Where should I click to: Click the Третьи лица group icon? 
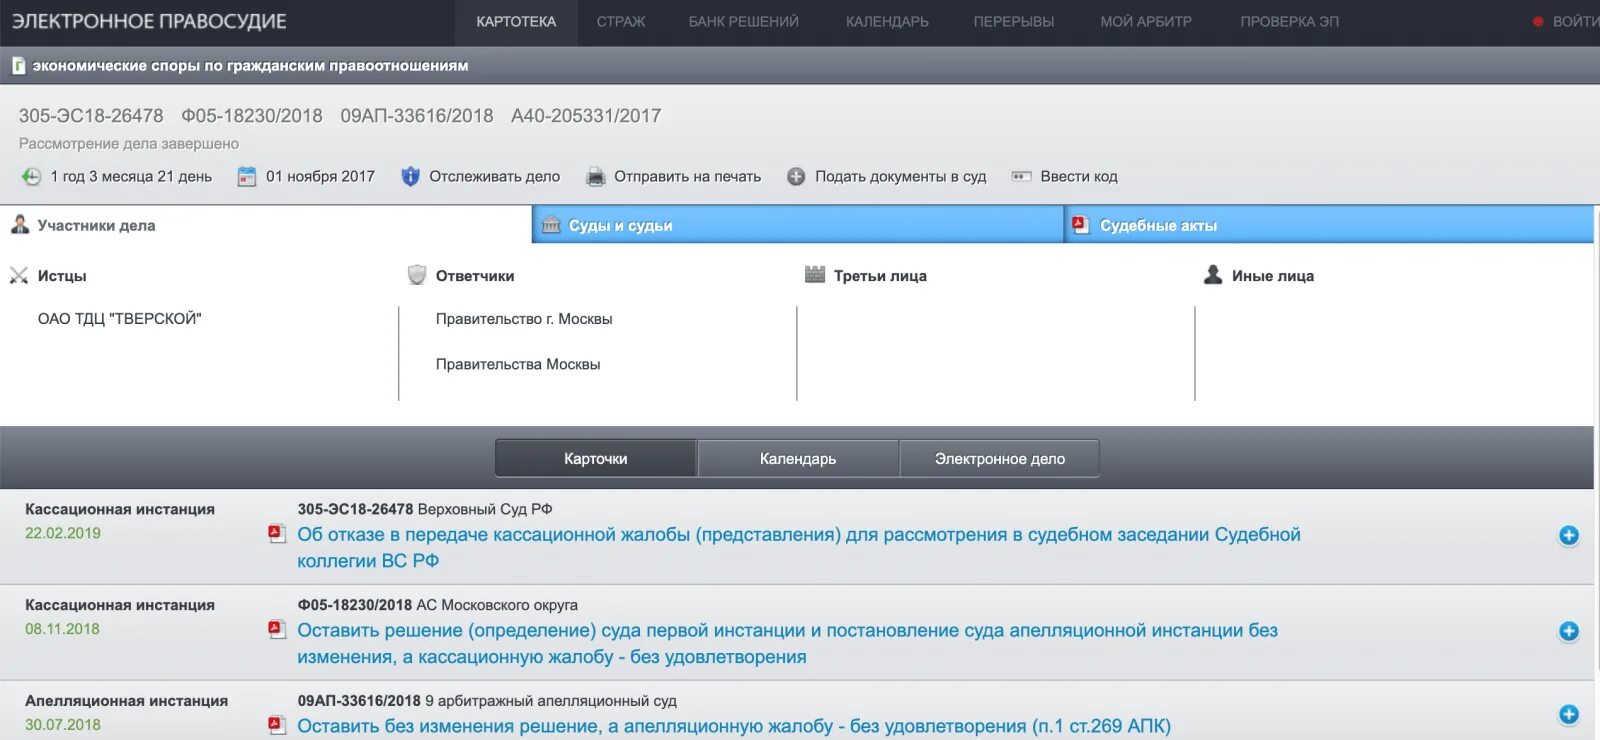[815, 275]
